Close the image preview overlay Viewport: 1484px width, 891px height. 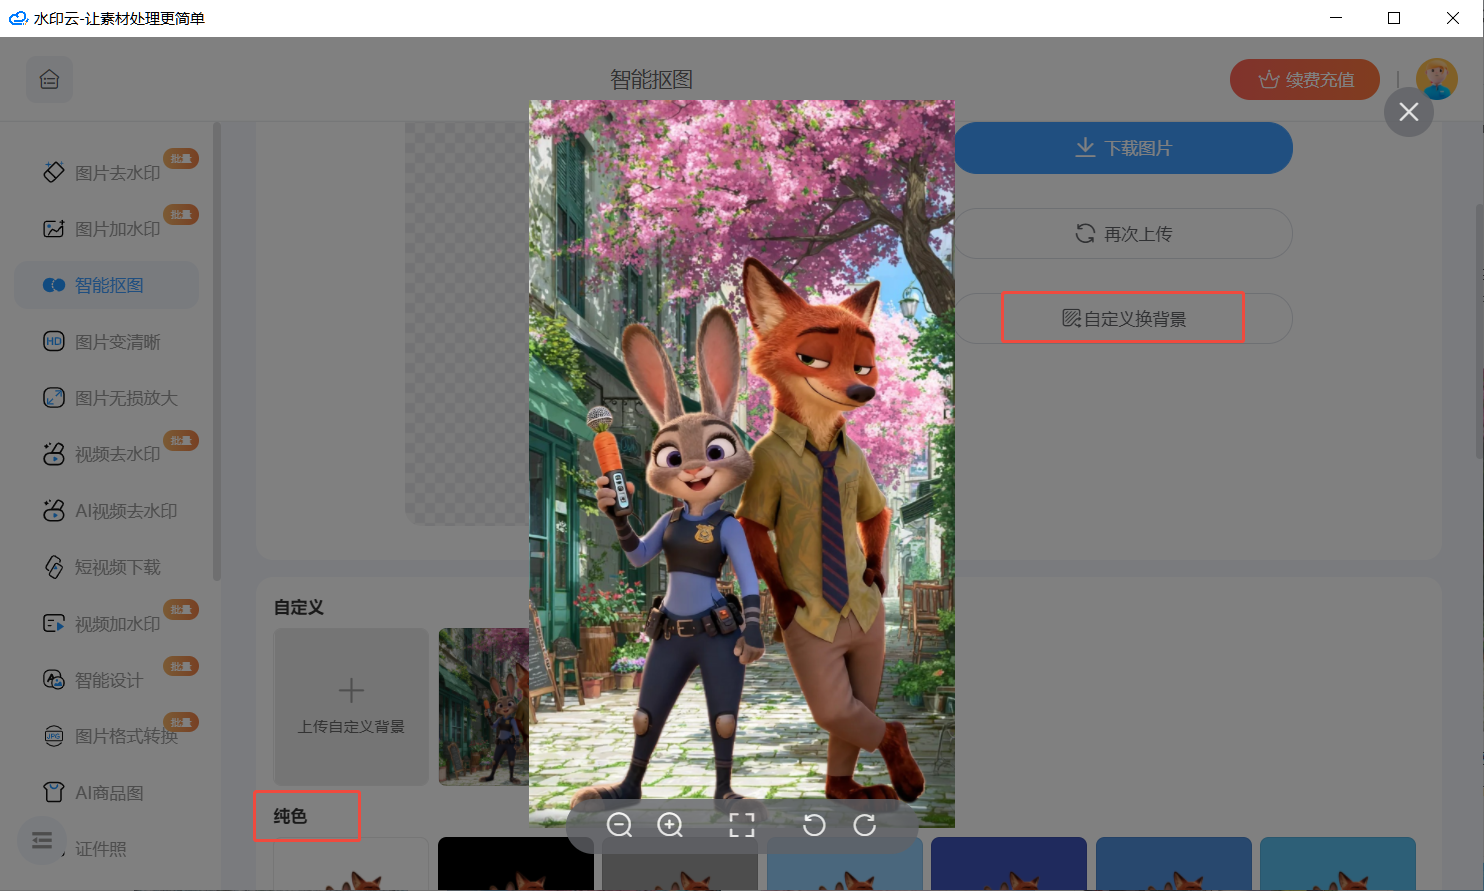click(x=1408, y=112)
